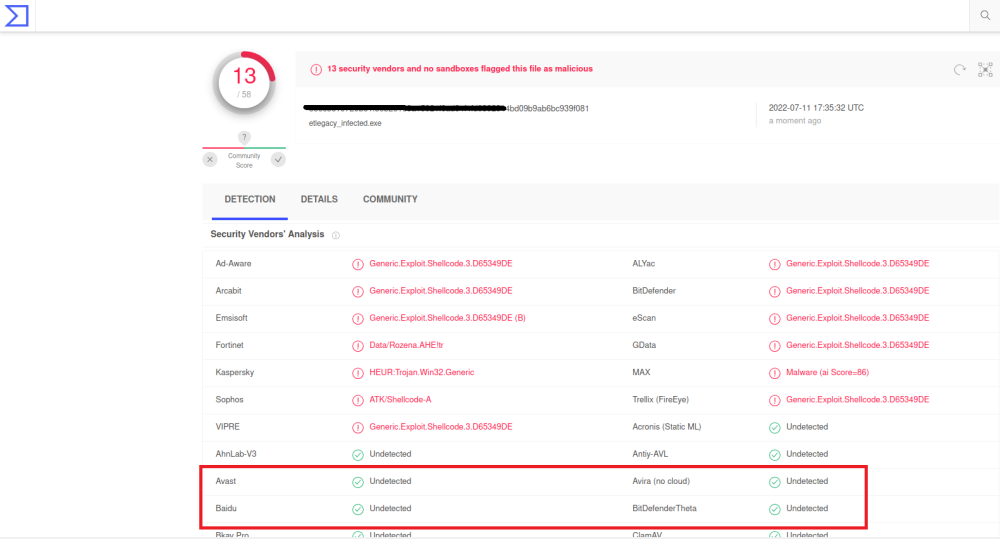Open the DETAILS tab
The width and height of the screenshot is (1000, 539).
point(319,200)
